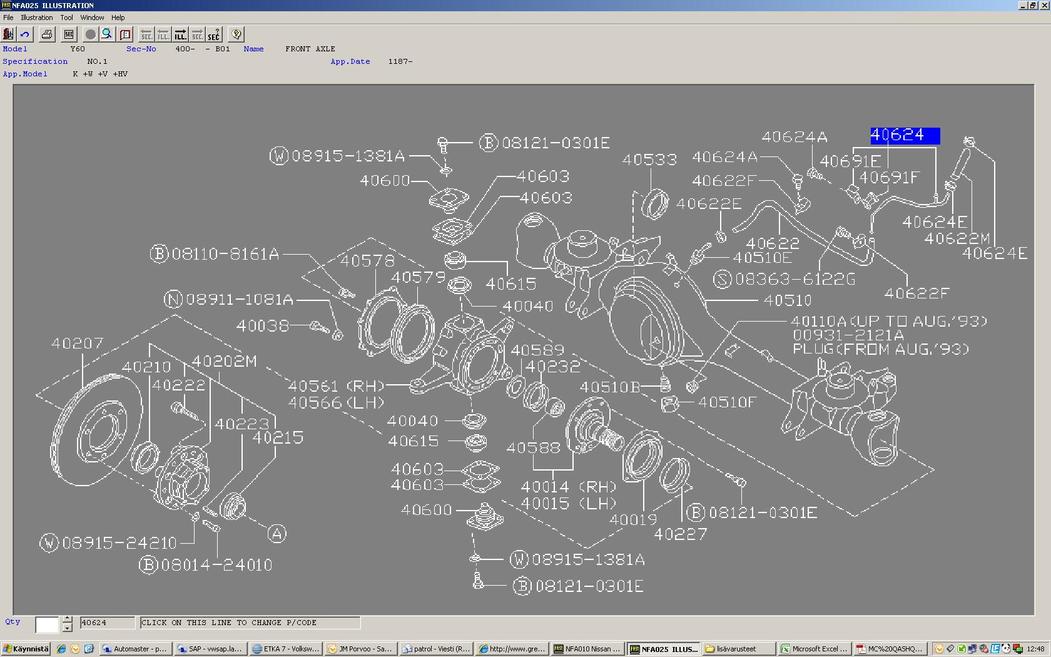The width and height of the screenshot is (1051, 657).
Task: Open the Illustration menu
Action: pyautogui.click(x=37, y=18)
